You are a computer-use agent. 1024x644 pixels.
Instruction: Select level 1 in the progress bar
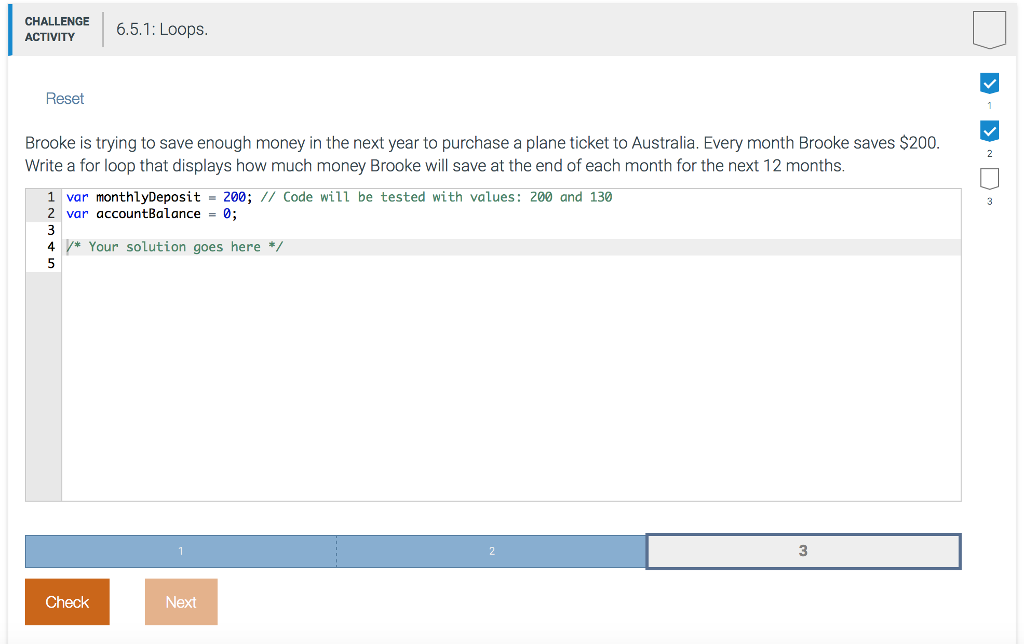click(x=180, y=551)
